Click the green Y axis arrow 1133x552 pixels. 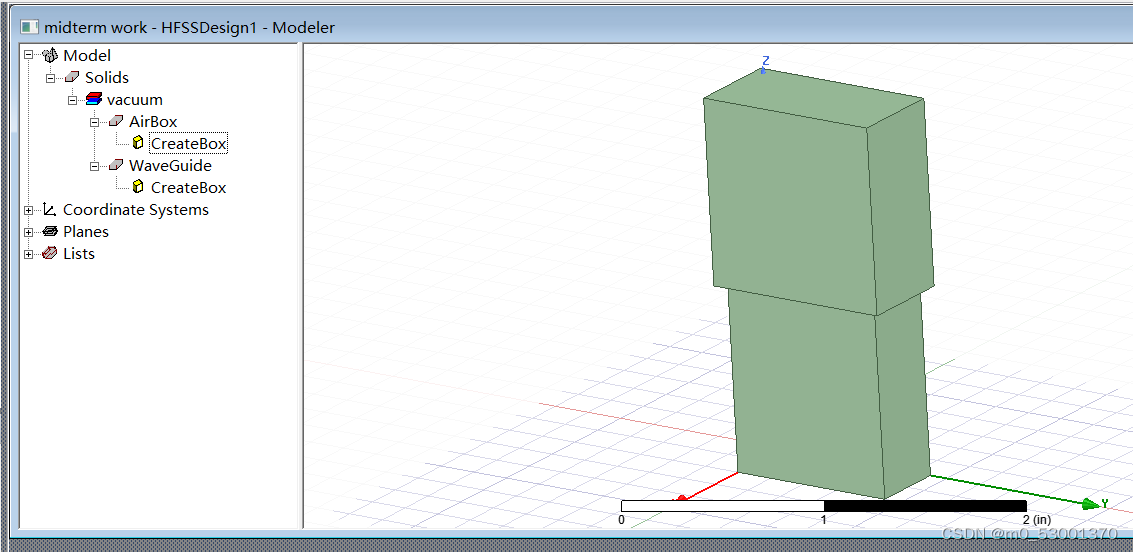point(1091,504)
